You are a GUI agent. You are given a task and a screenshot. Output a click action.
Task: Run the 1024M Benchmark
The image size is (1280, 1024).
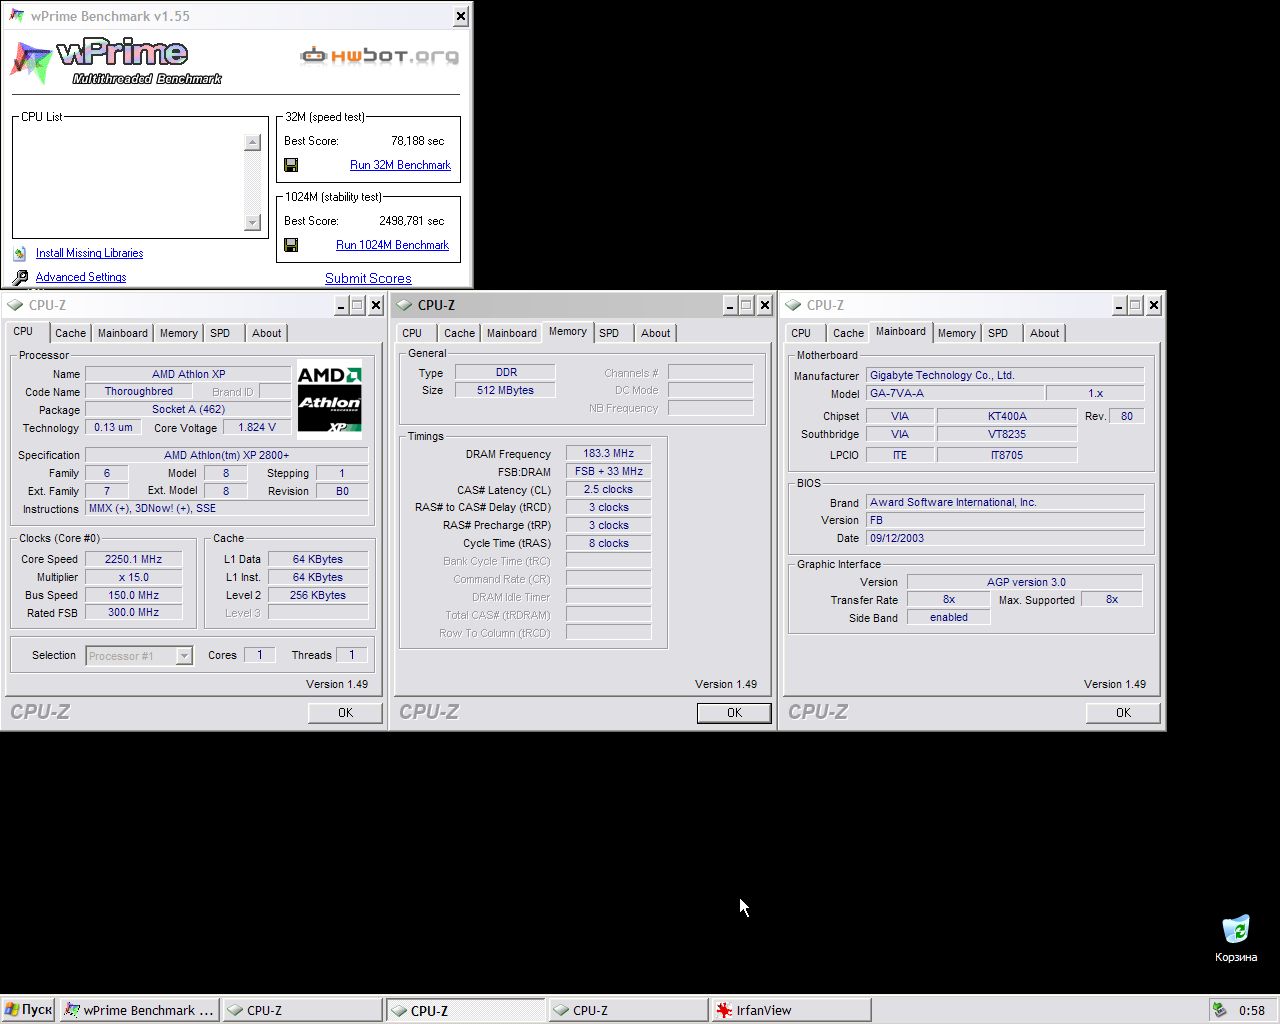click(392, 245)
